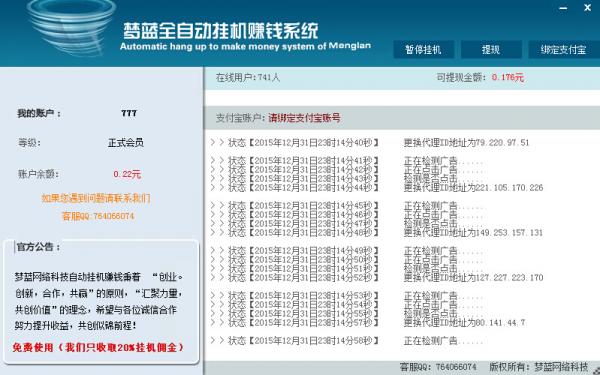Click the tornado swirl logo icon

click(71, 27)
